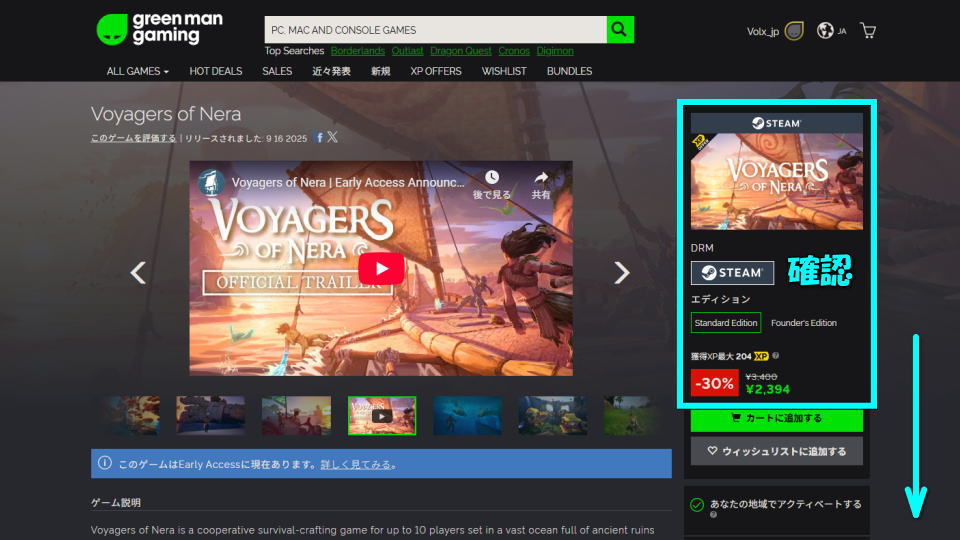This screenshot has height=540, width=960.
Task: Click the ¥2,394 sale price
Action: (768, 389)
